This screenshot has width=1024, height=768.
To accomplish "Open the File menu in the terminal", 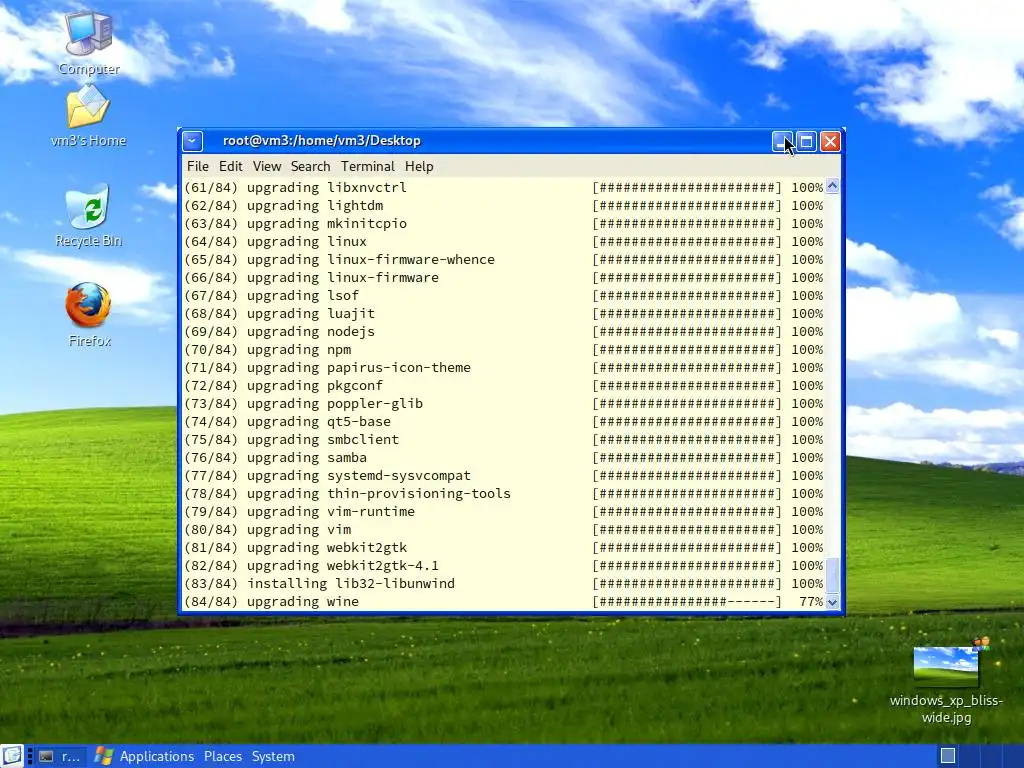I will 198,167.
